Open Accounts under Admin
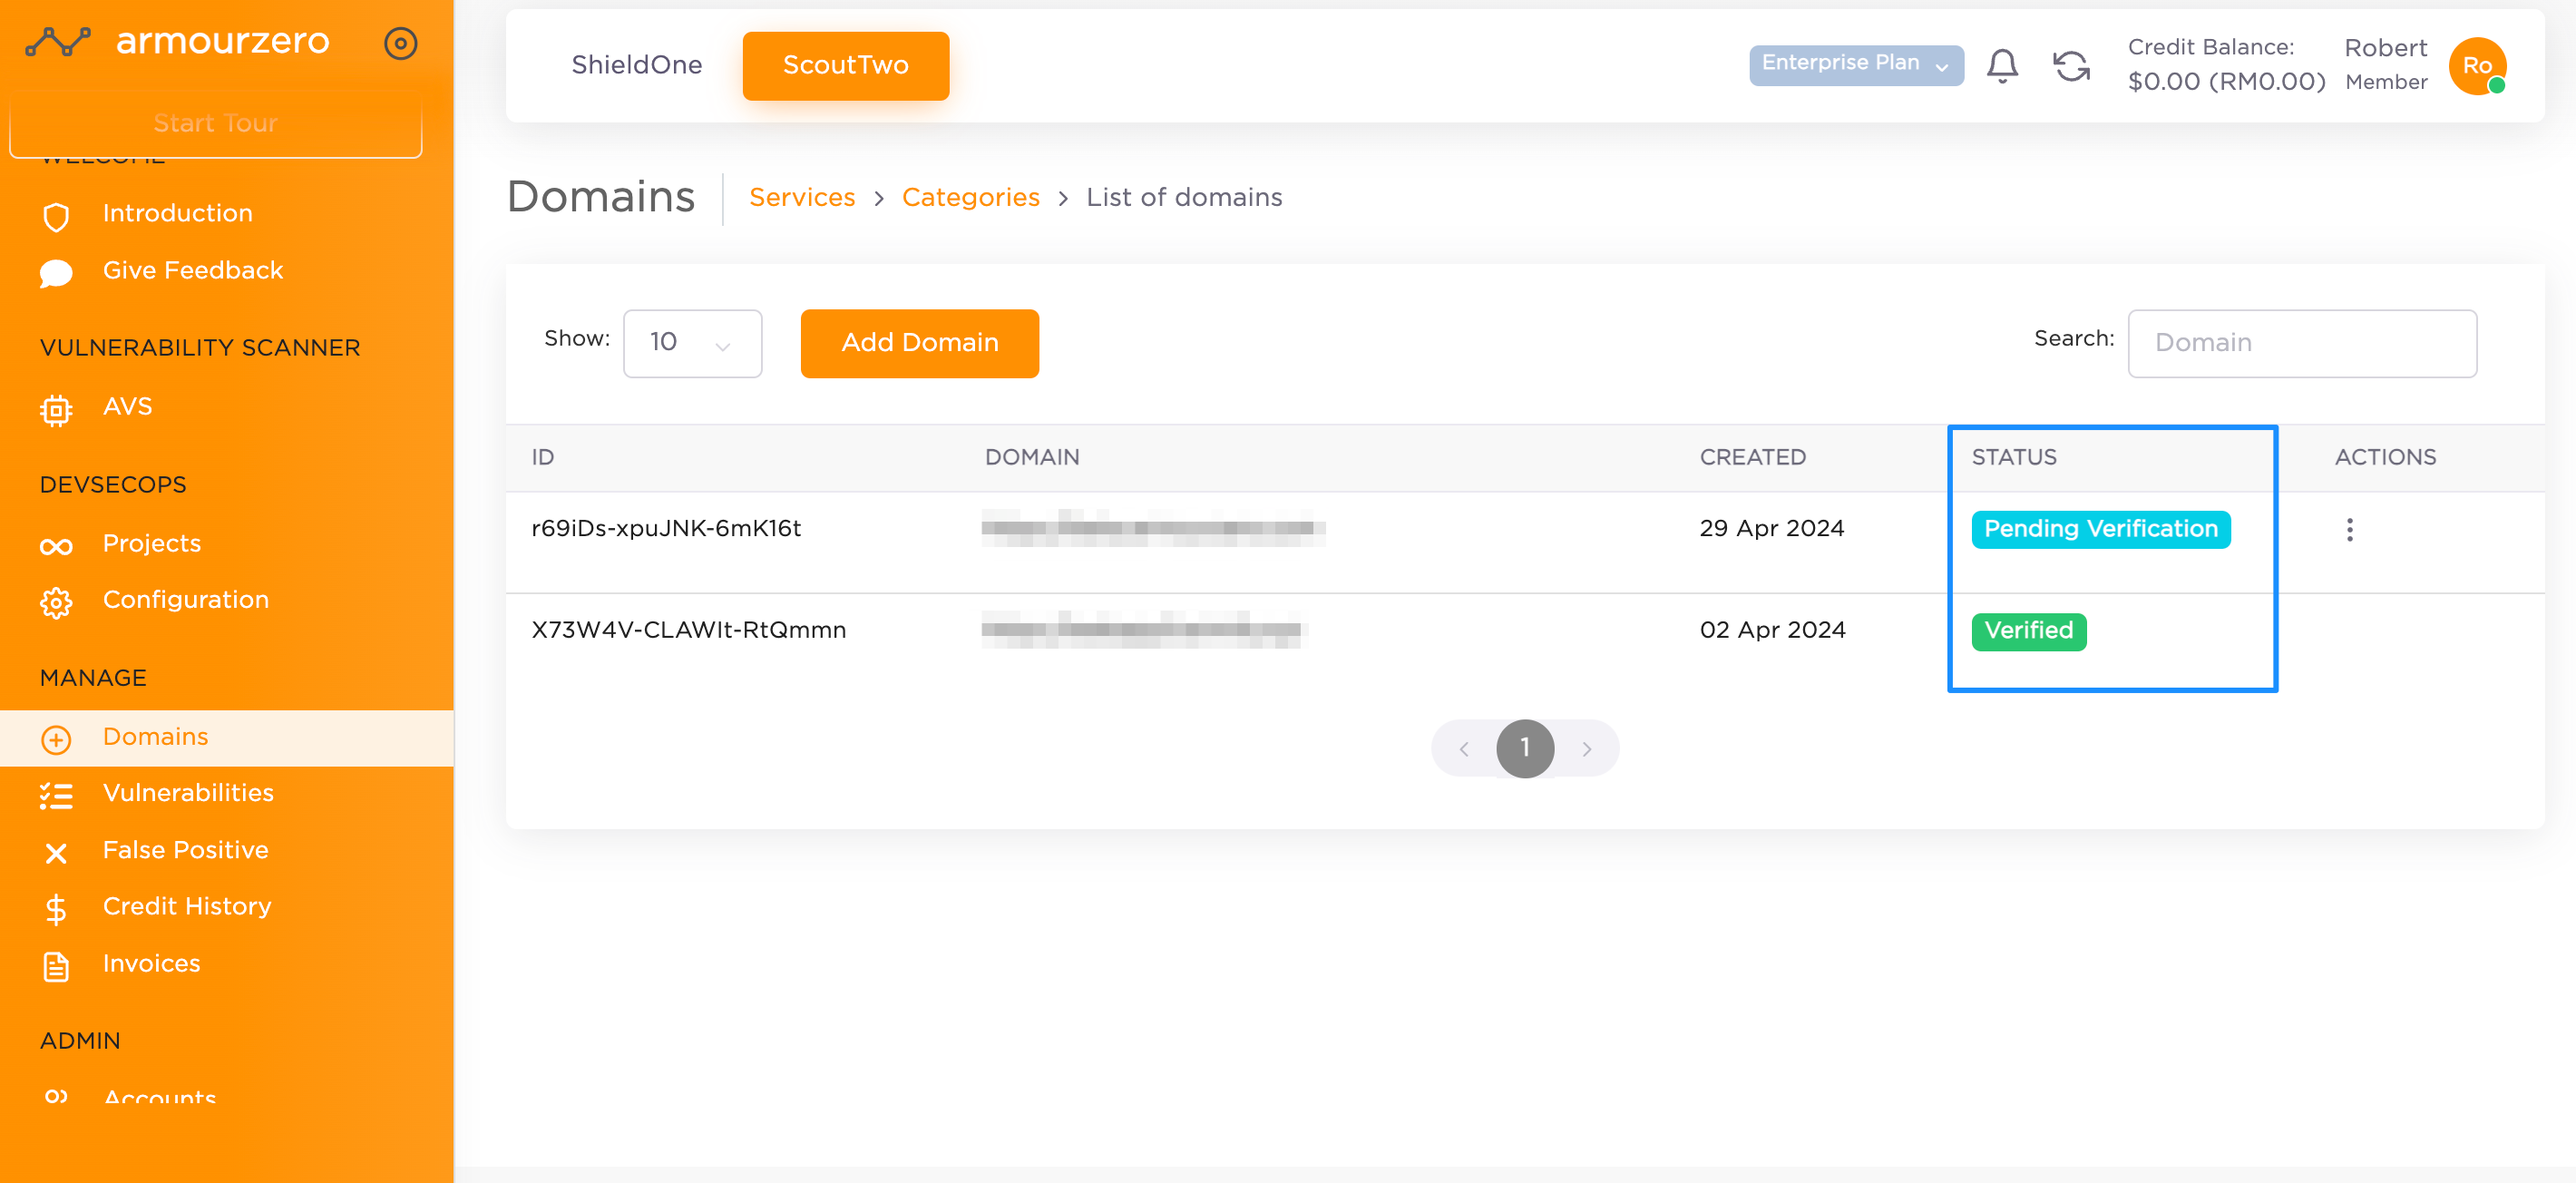The height and width of the screenshot is (1183, 2576). (160, 1096)
